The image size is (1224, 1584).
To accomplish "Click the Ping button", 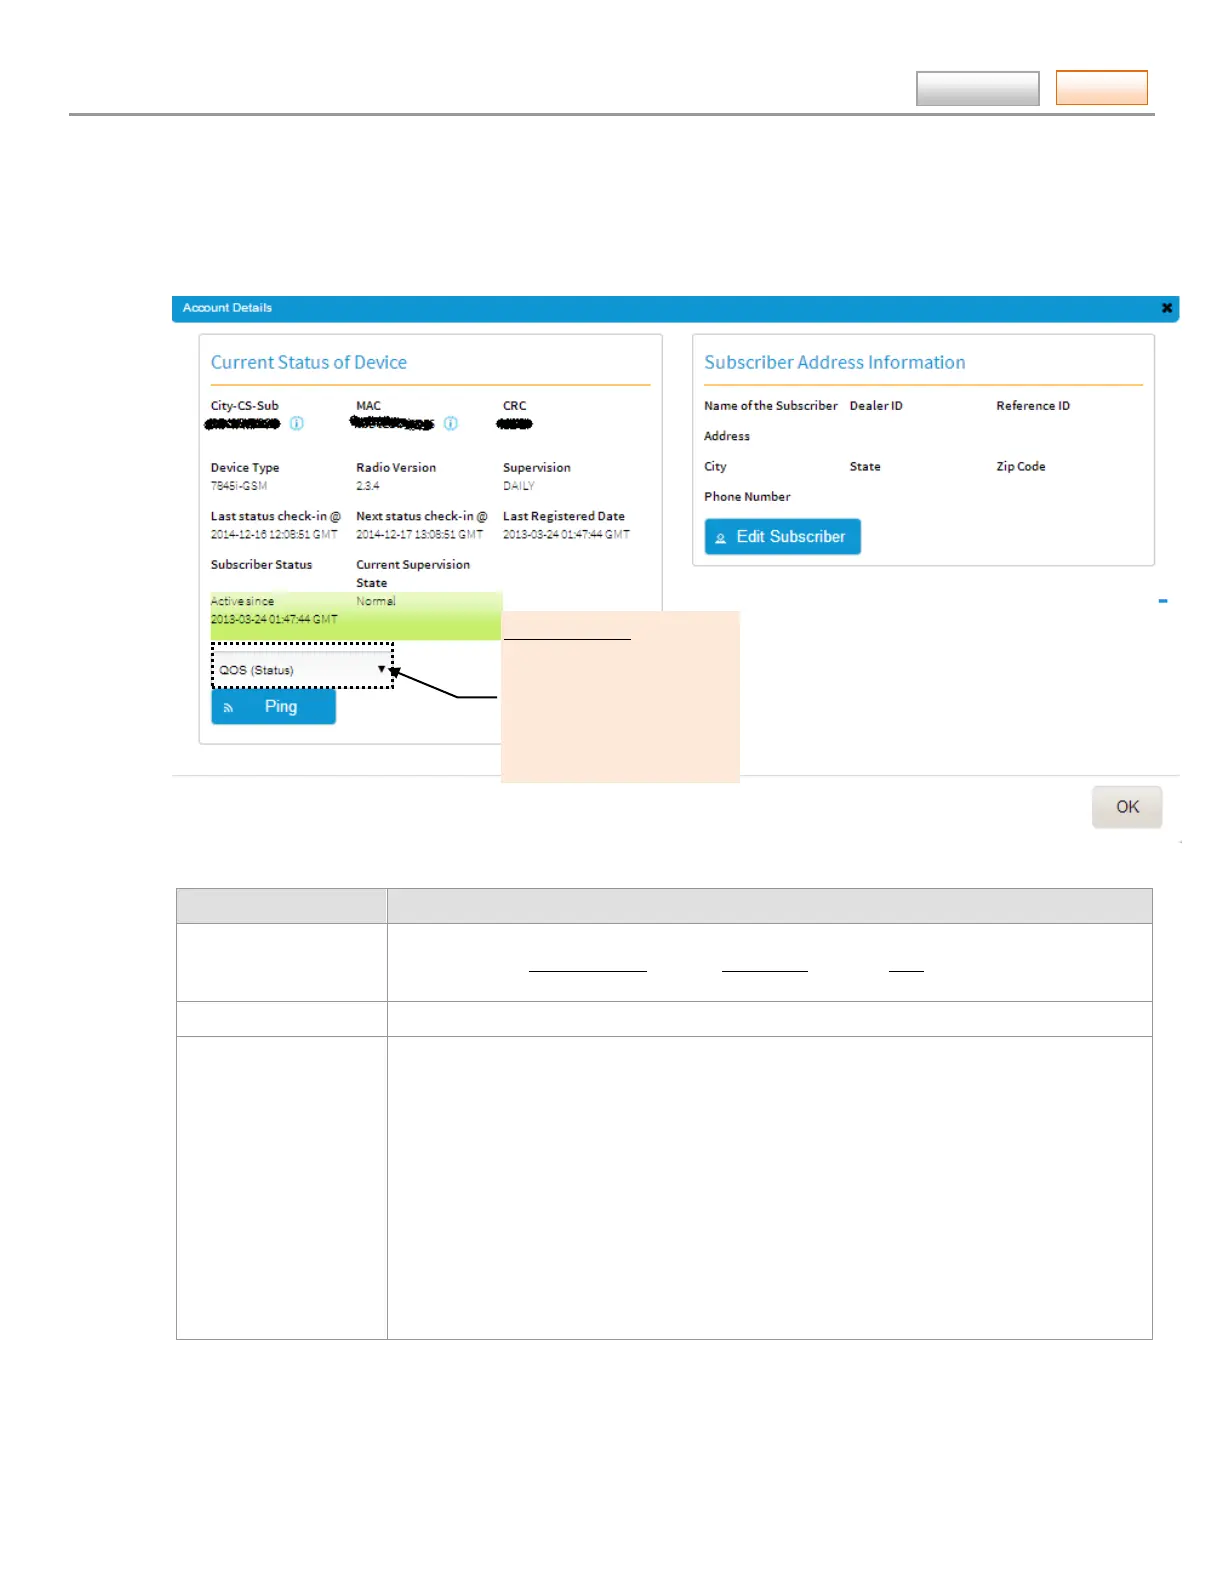I will click(273, 707).
